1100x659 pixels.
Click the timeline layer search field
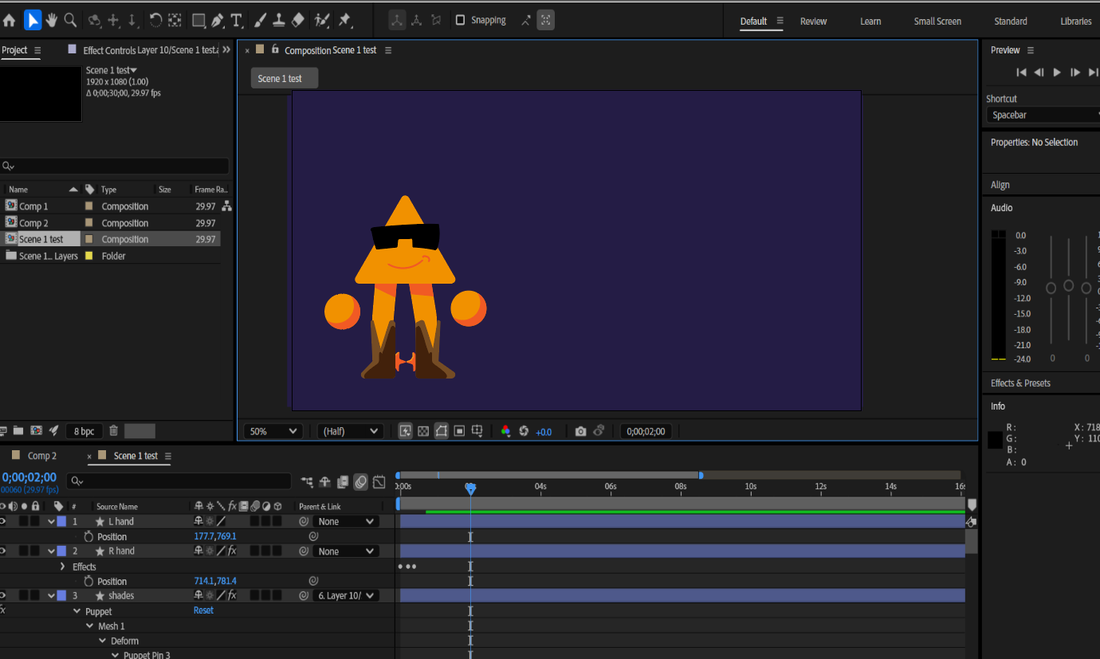tap(179, 481)
